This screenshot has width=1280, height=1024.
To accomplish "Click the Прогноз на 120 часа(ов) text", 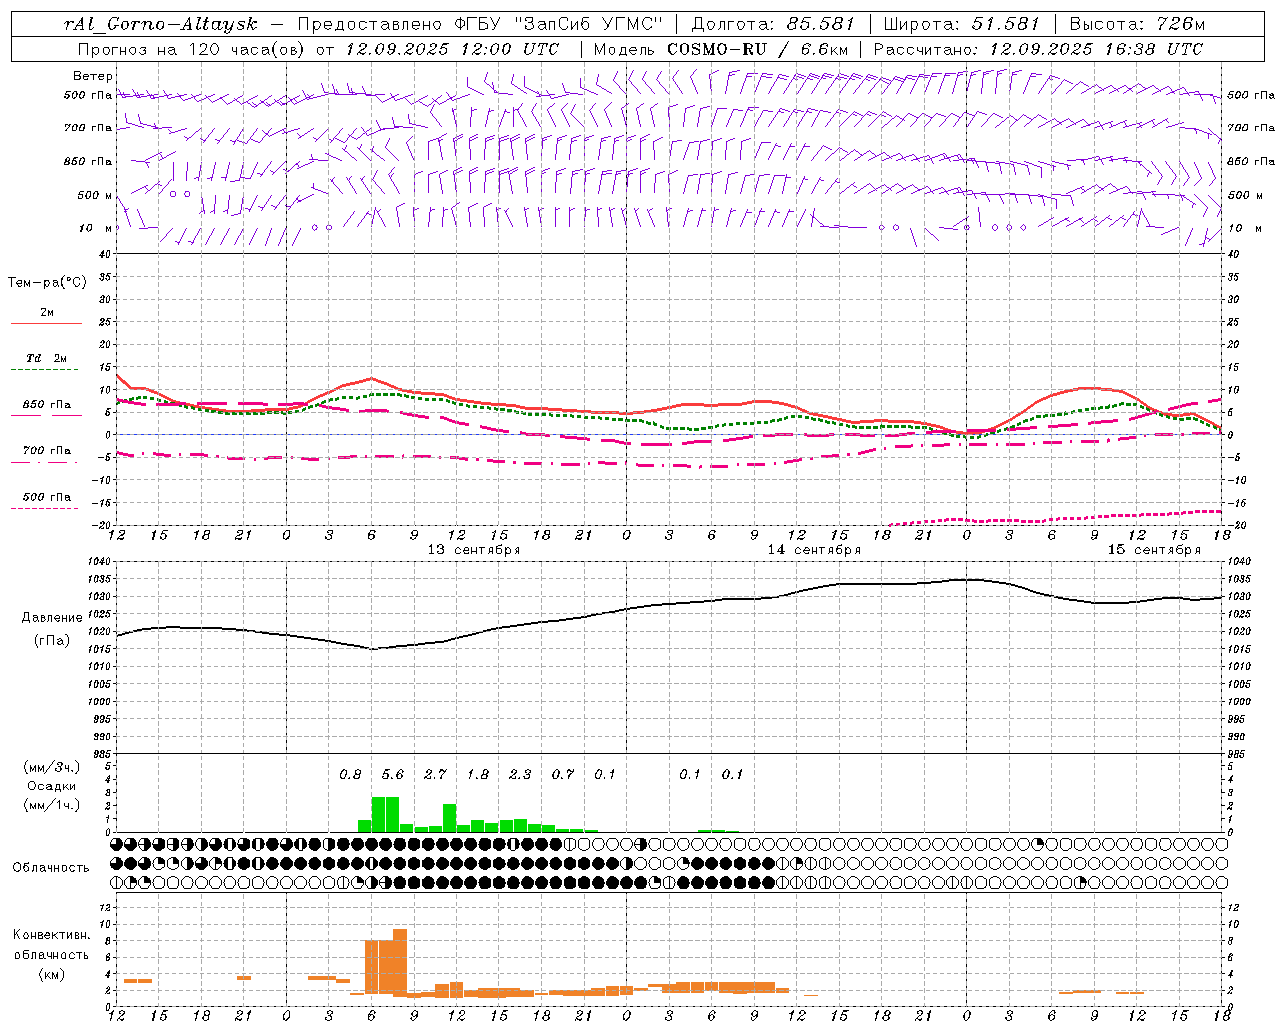I will (193, 49).
